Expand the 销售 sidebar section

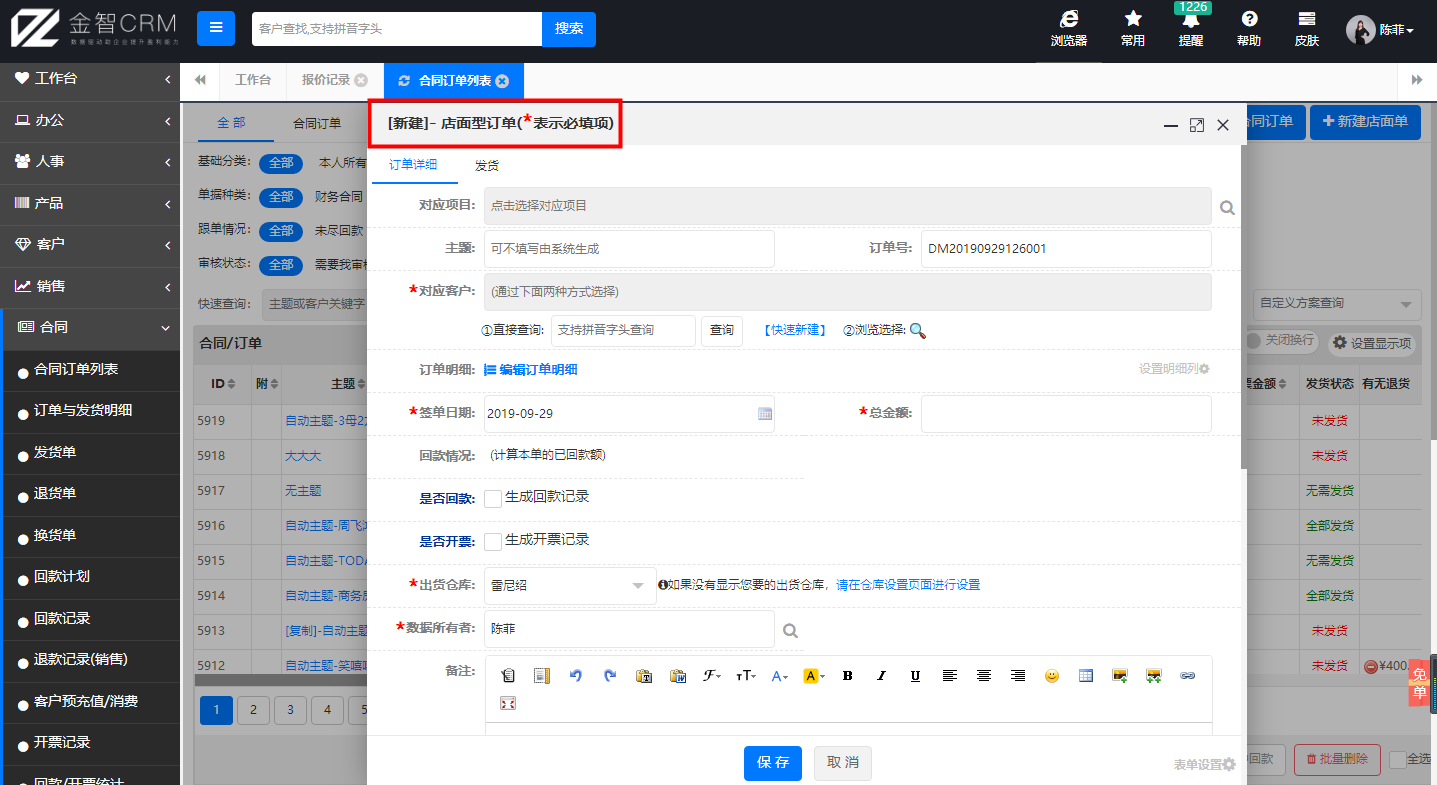point(90,286)
